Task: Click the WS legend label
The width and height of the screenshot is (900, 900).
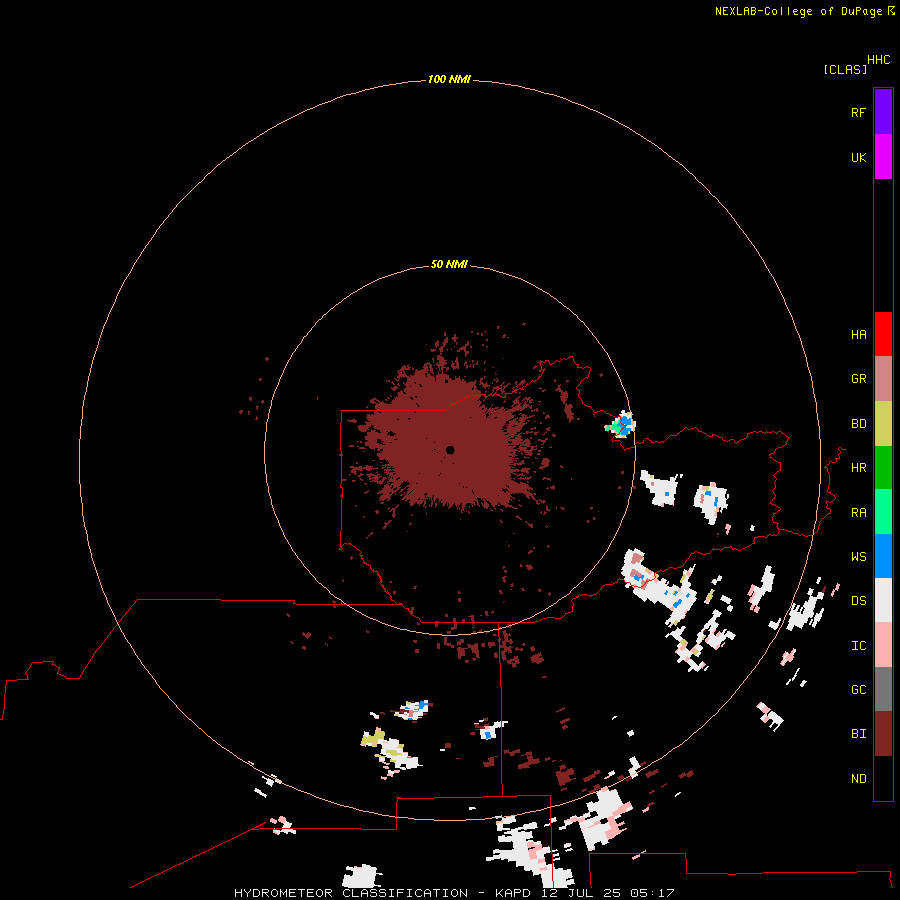Action: pos(858,557)
